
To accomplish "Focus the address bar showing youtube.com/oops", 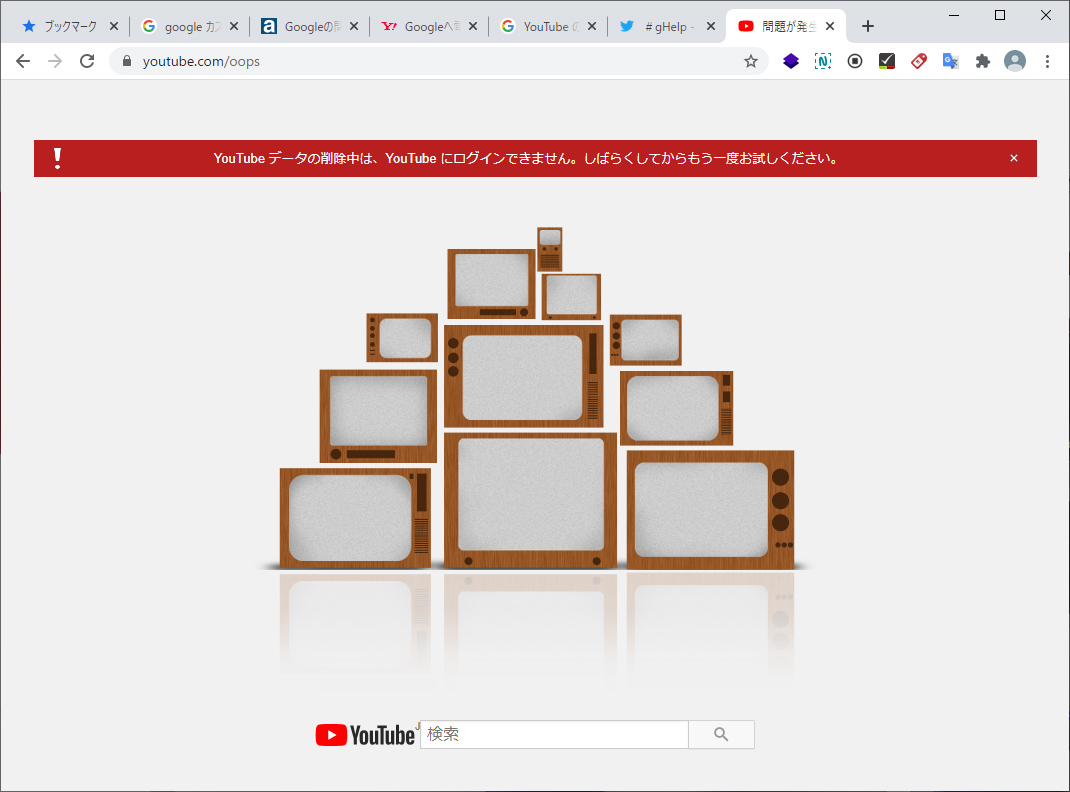I will [x=437, y=61].
